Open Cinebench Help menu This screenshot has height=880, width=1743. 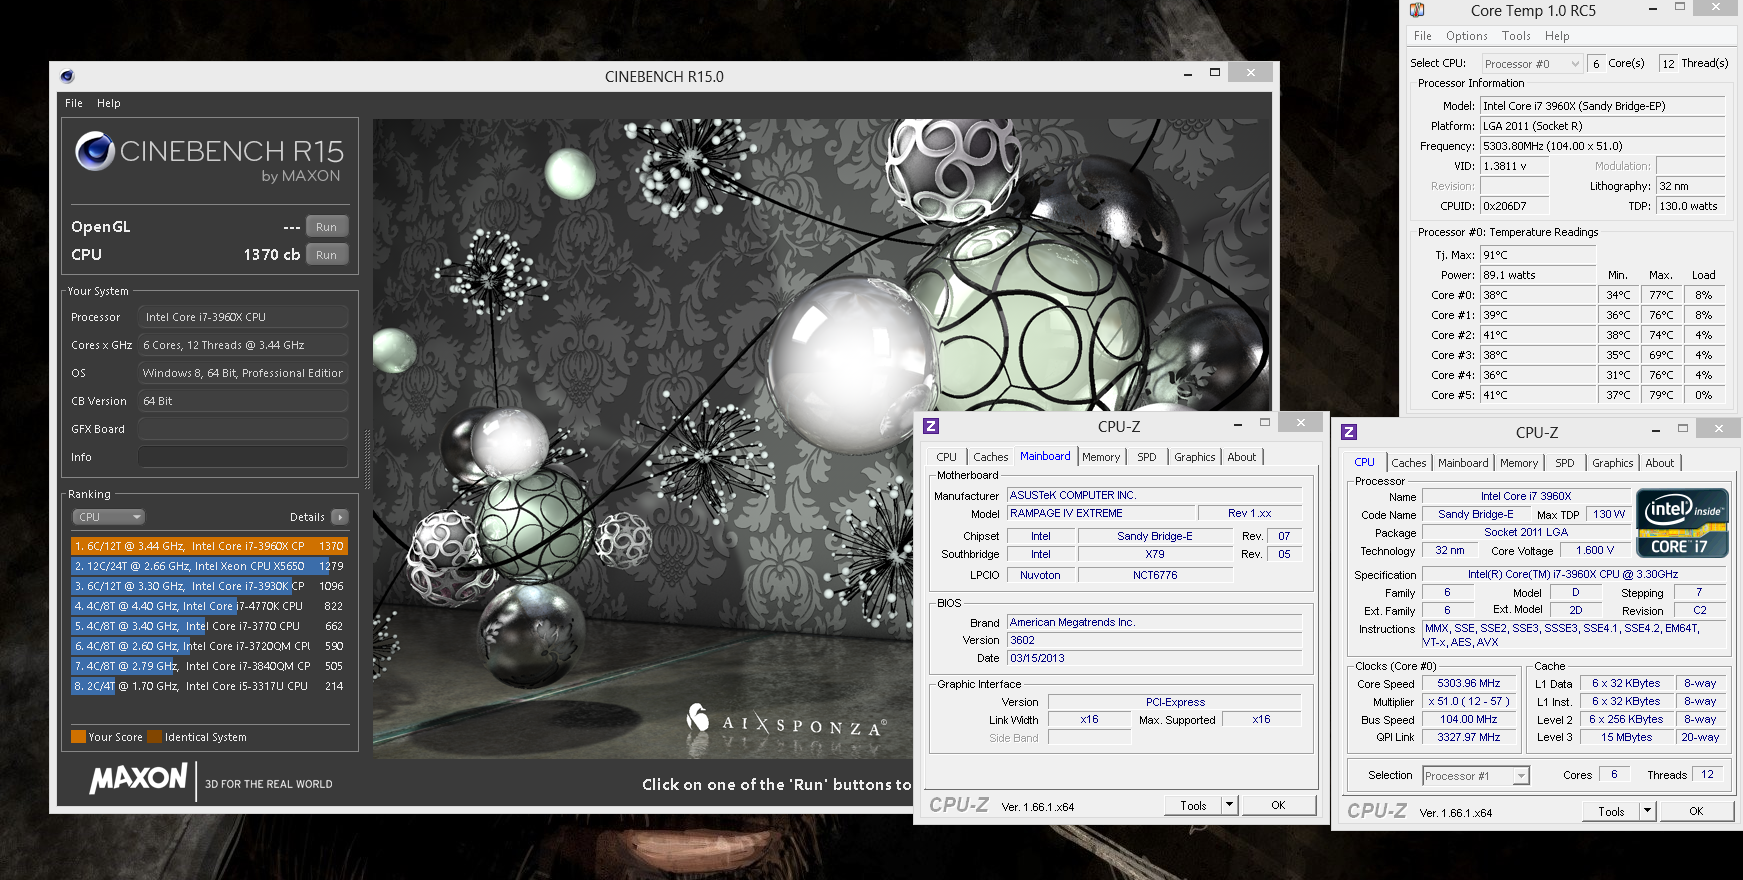click(109, 103)
